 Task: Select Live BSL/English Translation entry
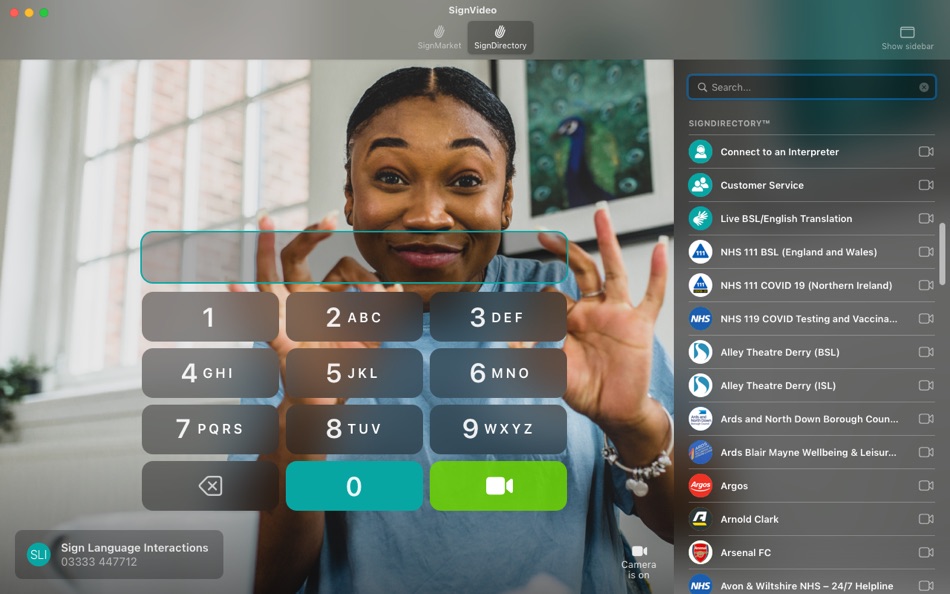point(811,218)
